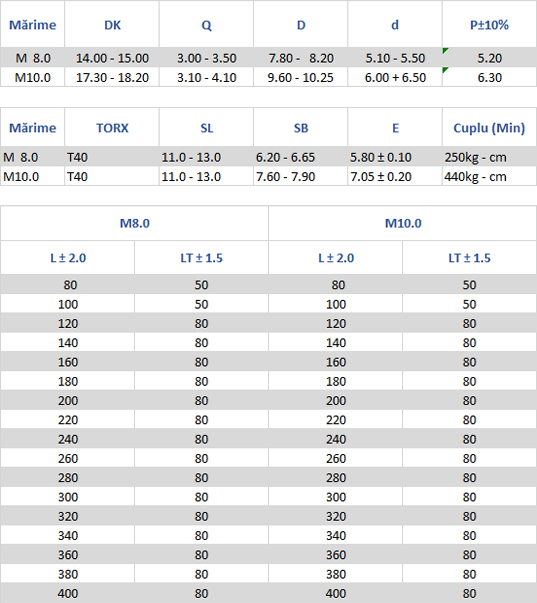The image size is (537, 603).
Task: Select cell containing 17.30 - 18.20
Action: click(x=112, y=77)
